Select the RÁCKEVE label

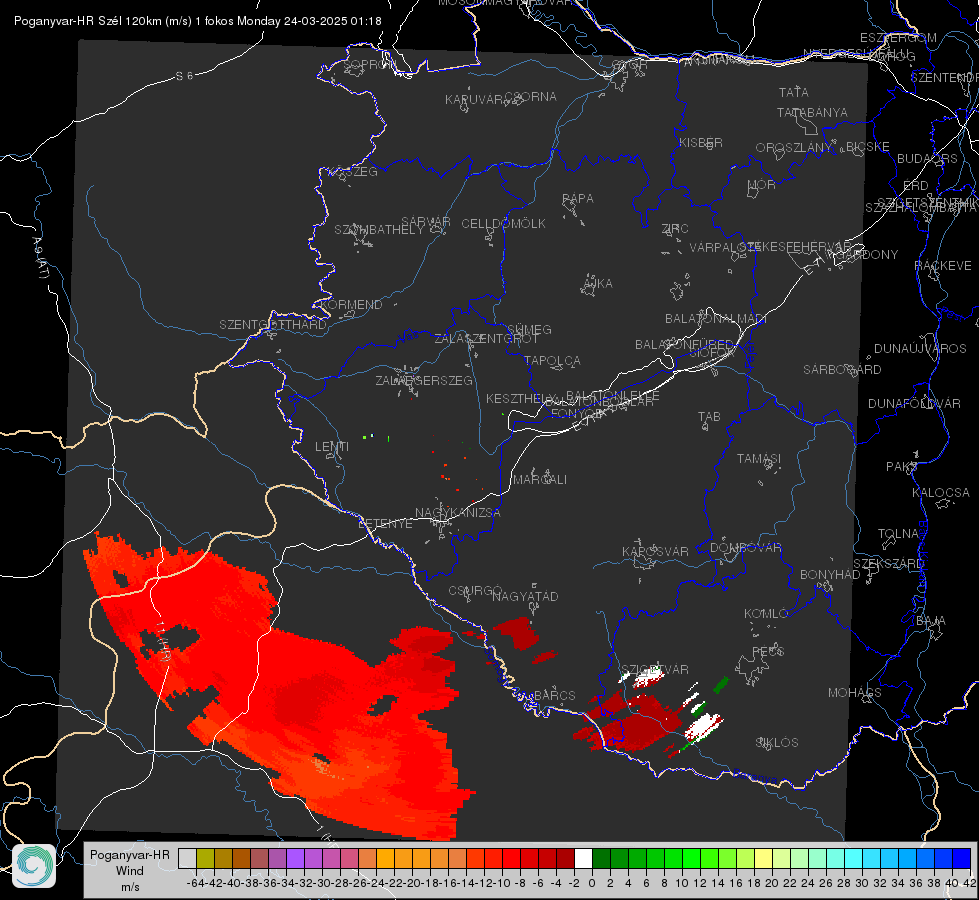[x=943, y=265]
